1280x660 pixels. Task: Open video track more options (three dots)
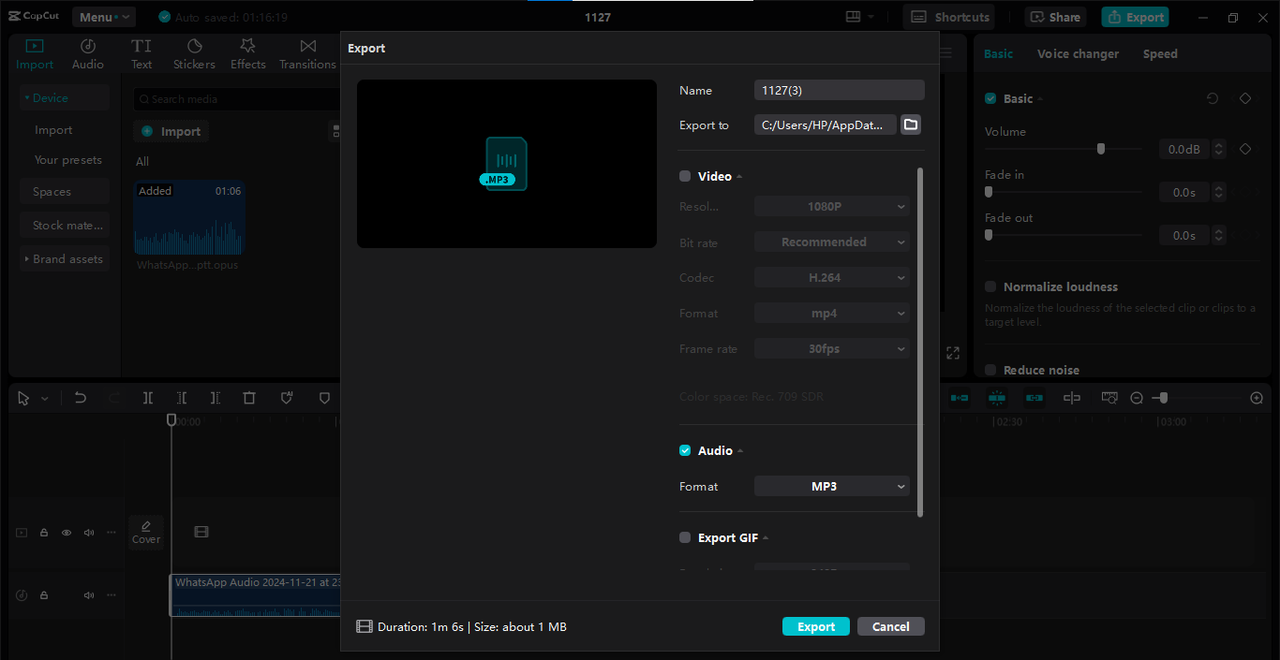[111, 533]
